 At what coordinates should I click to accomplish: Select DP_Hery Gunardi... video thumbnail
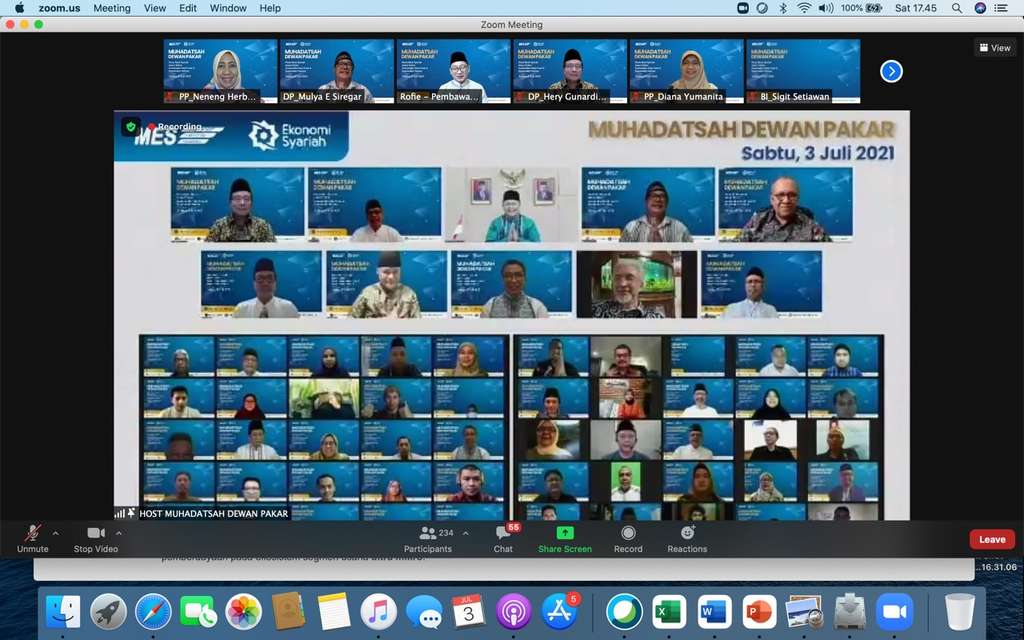(570, 71)
